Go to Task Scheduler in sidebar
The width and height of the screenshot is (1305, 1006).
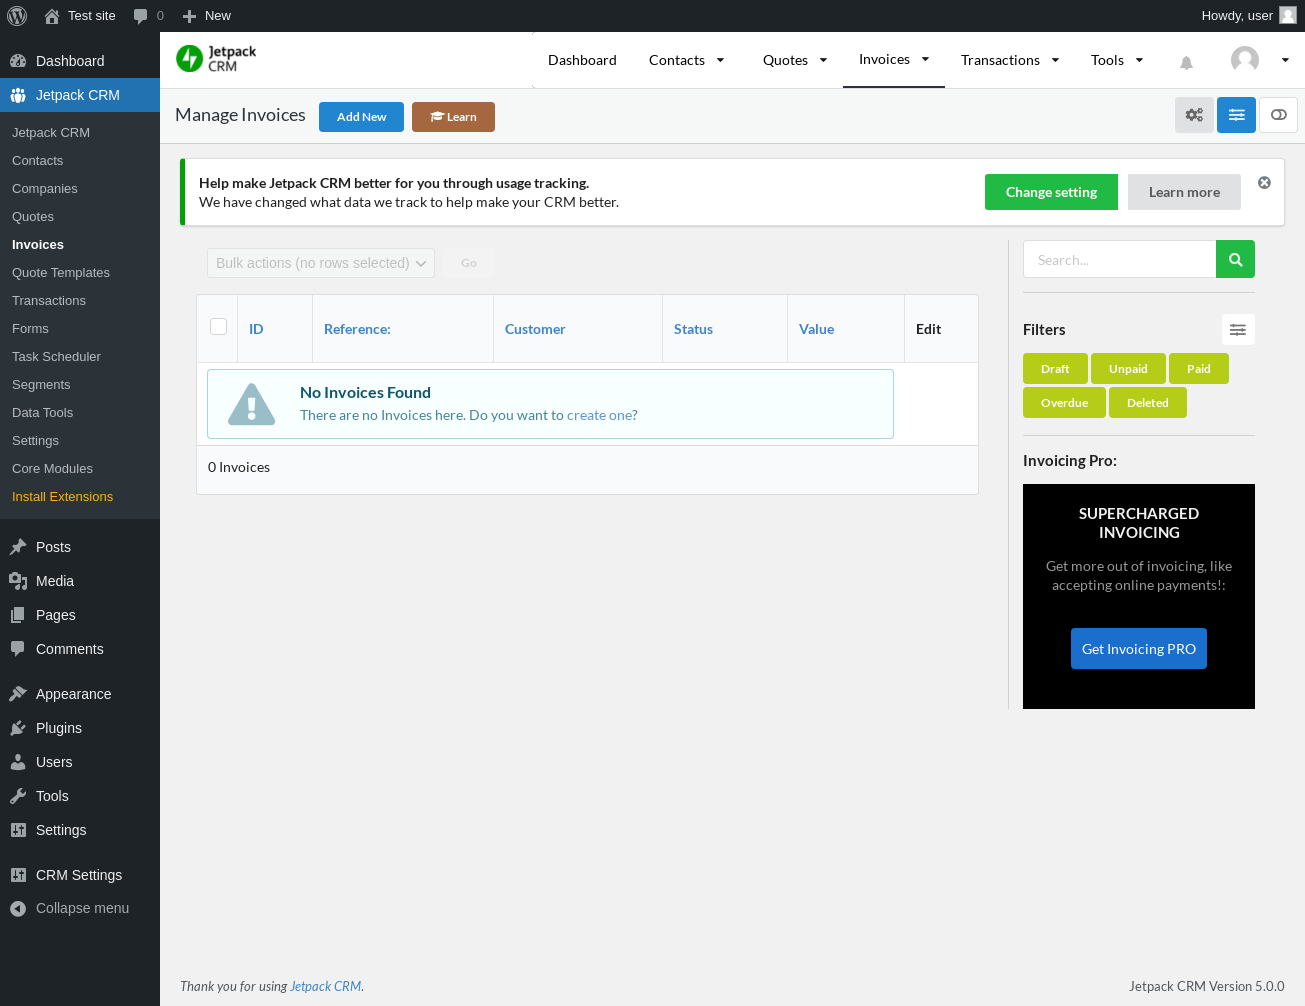click(56, 357)
